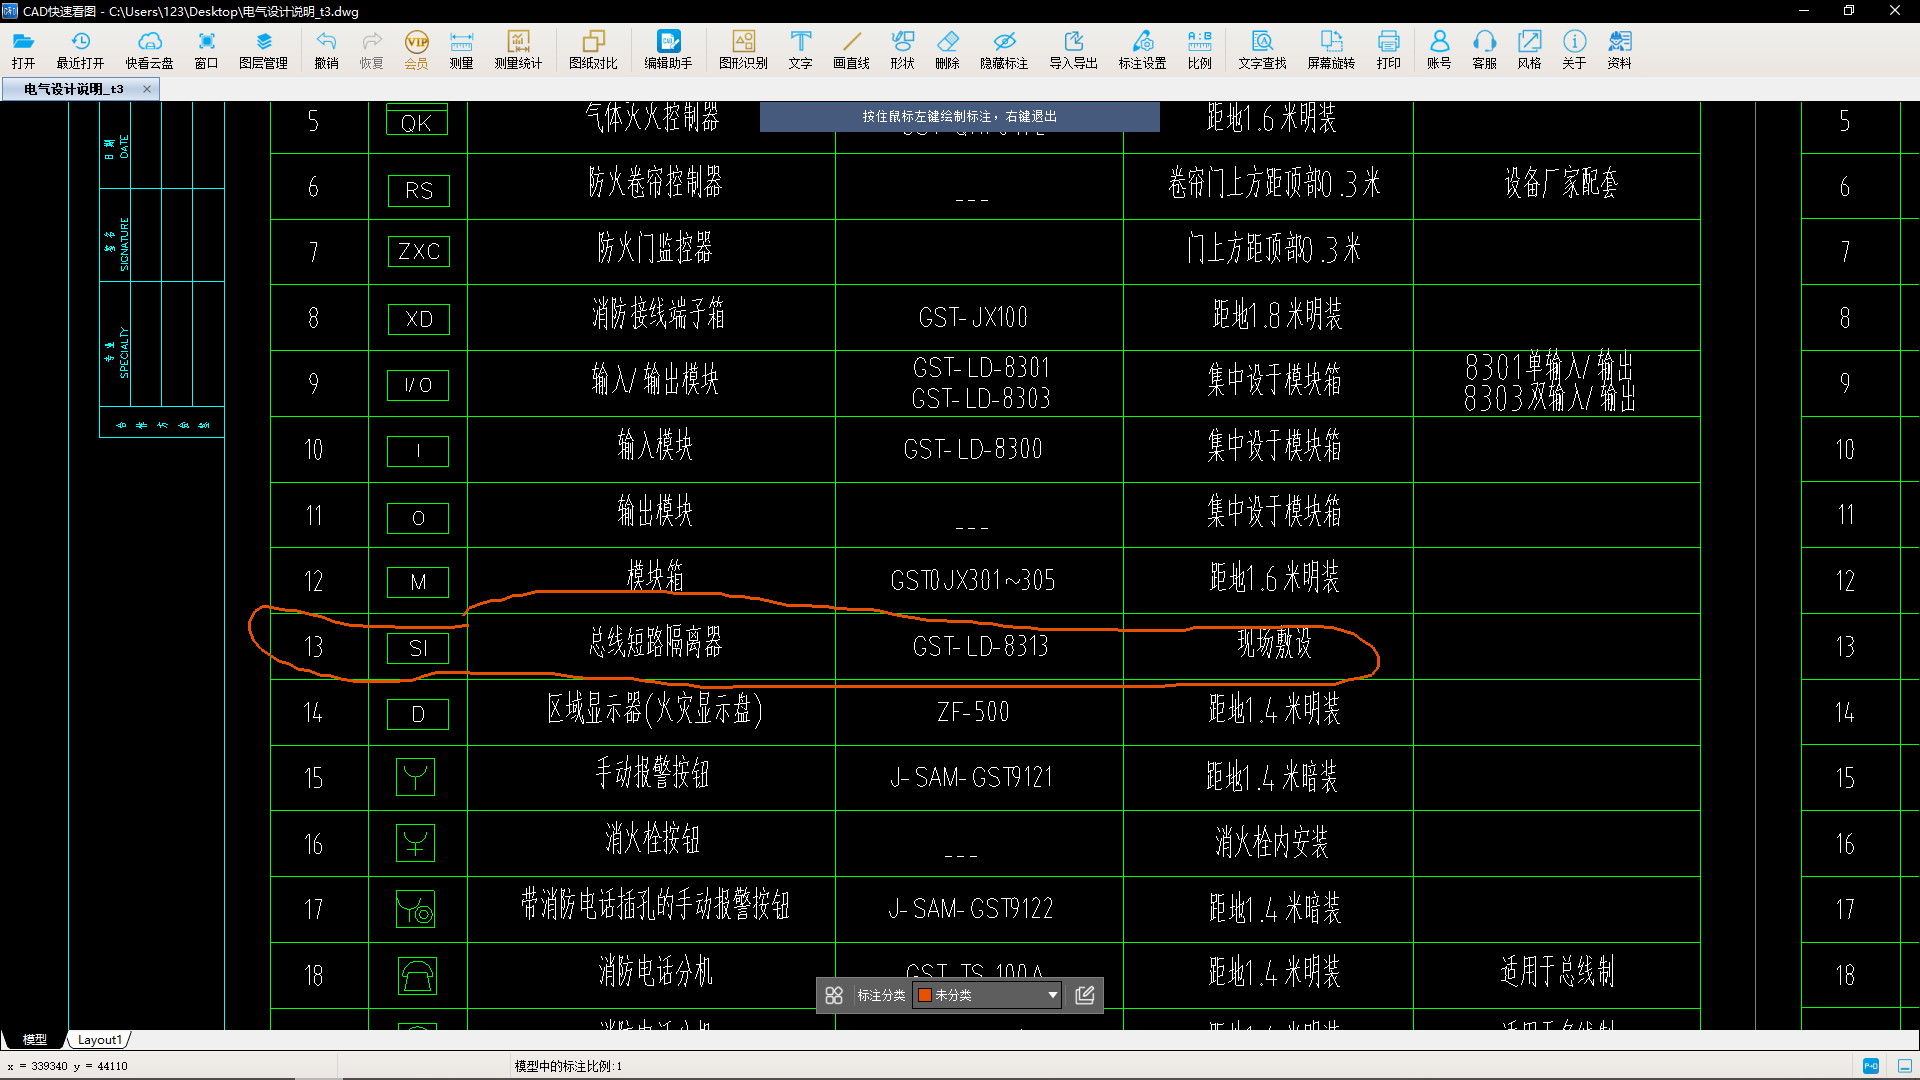Screen dimensions: 1920x1080
Task: Click the text 总线短路隔离器
Action: (655, 643)
